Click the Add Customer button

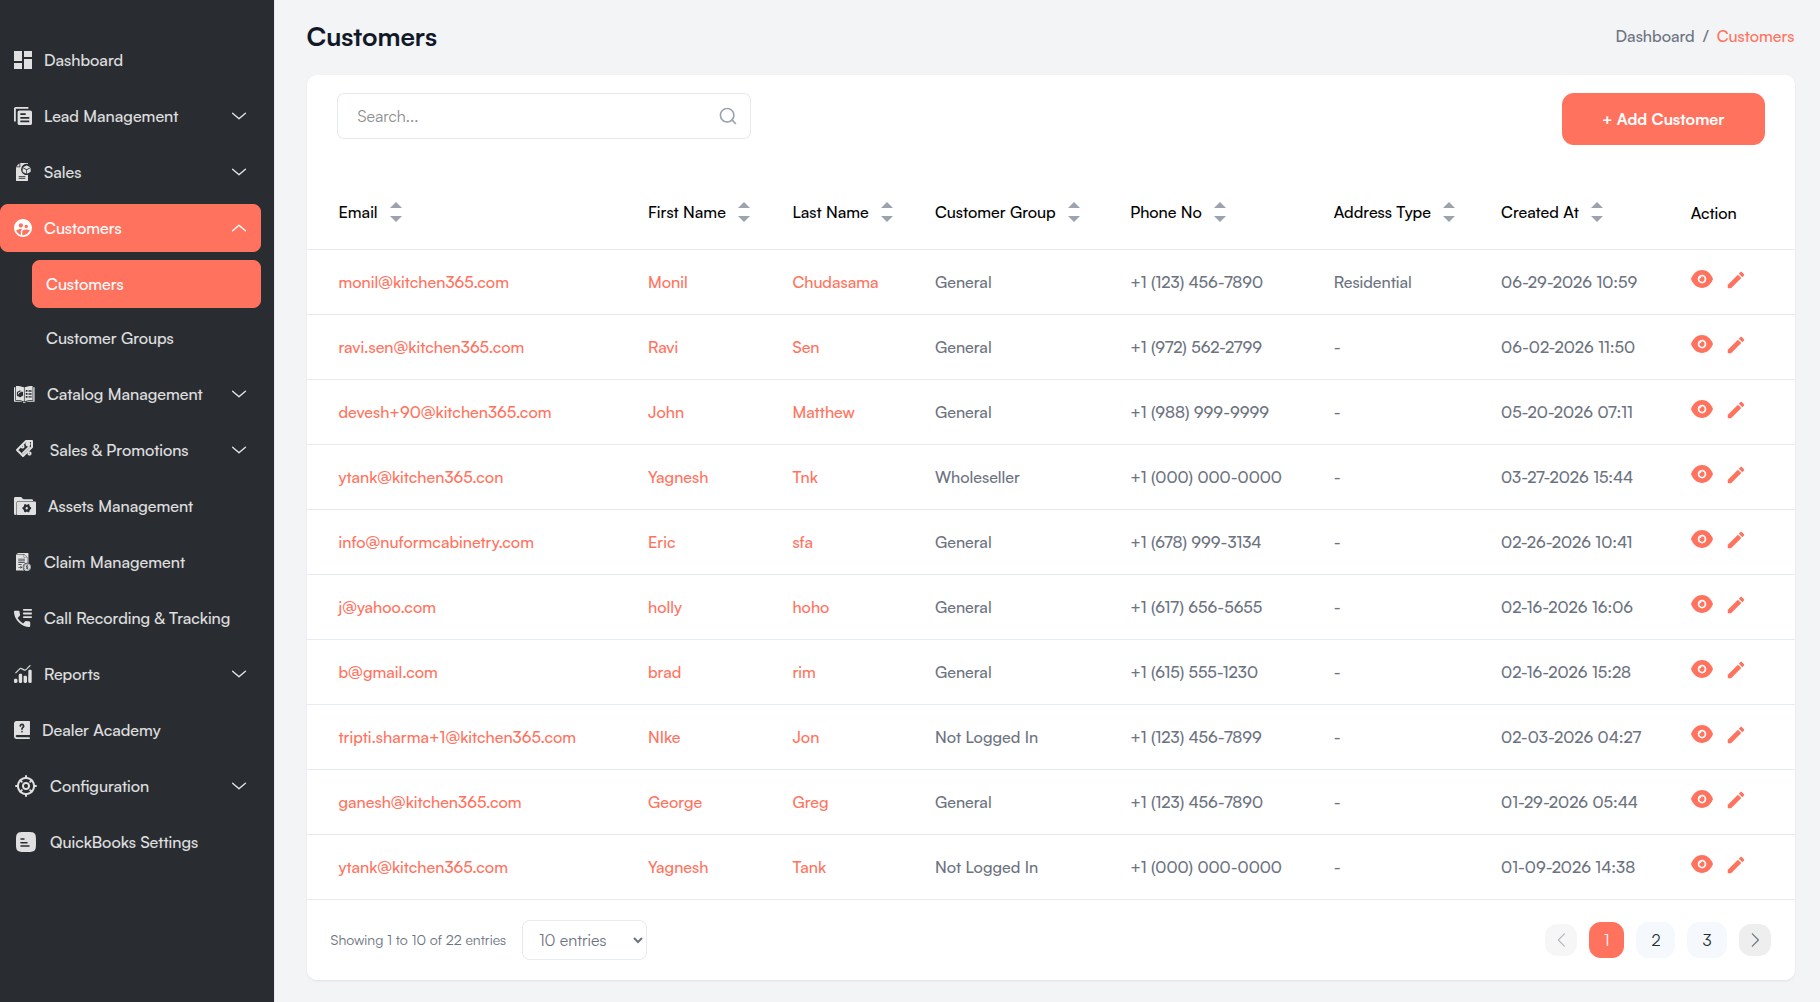tap(1663, 119)
